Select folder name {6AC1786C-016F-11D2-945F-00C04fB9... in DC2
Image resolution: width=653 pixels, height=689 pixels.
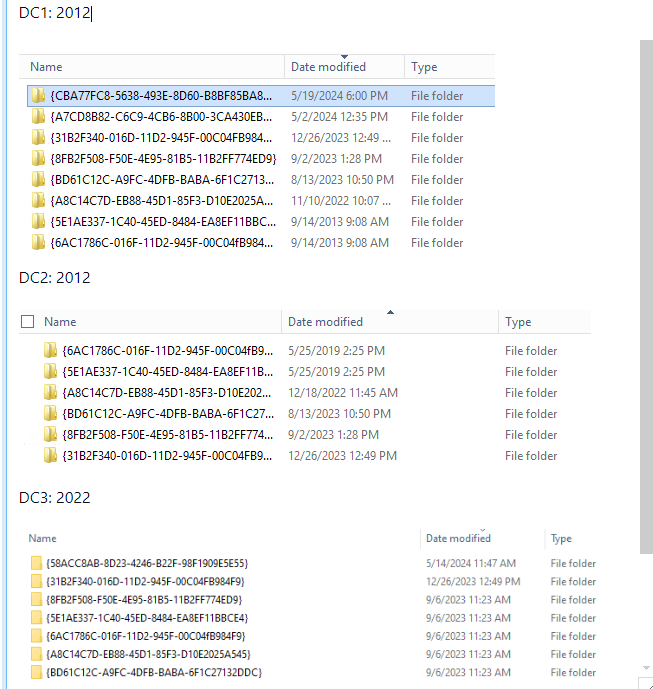(167, 351)
